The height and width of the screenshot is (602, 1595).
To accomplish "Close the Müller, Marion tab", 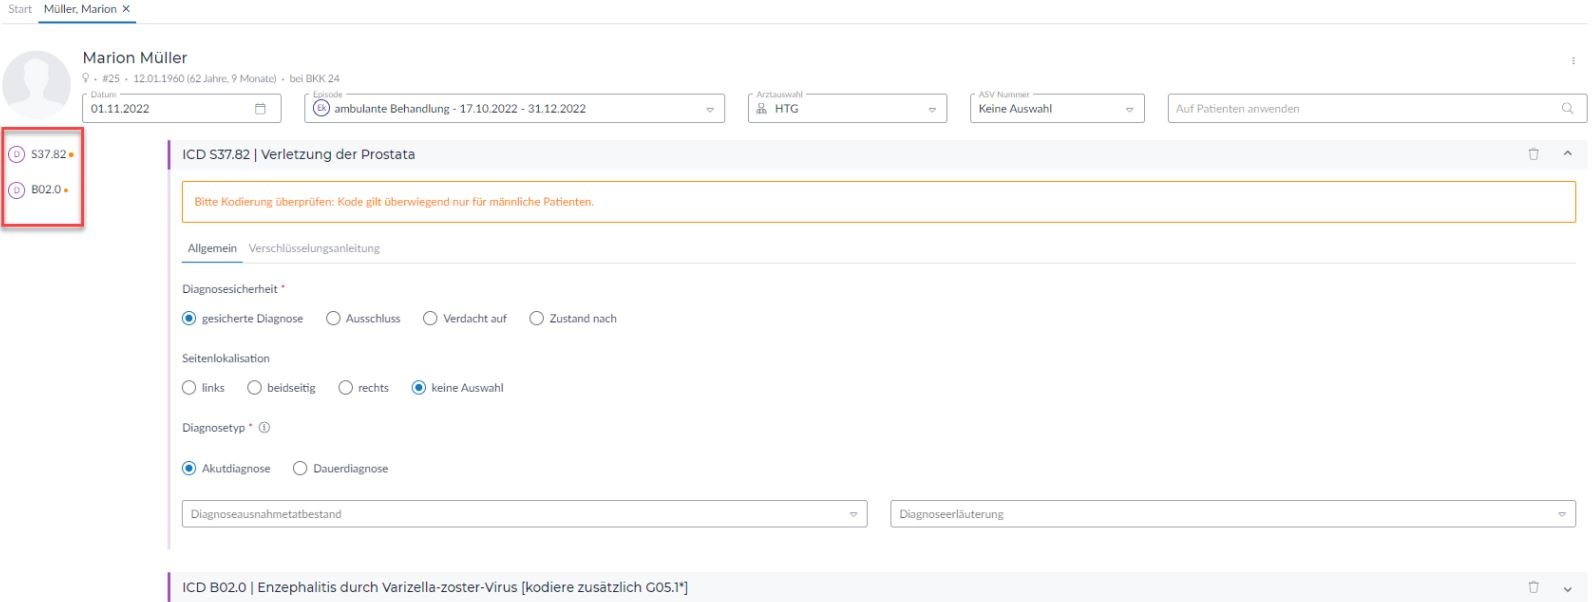I will pos(126,9).
